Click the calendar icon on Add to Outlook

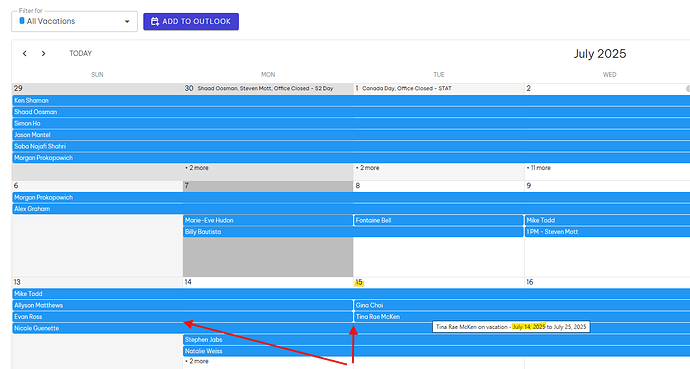click(x=154, y=22)
